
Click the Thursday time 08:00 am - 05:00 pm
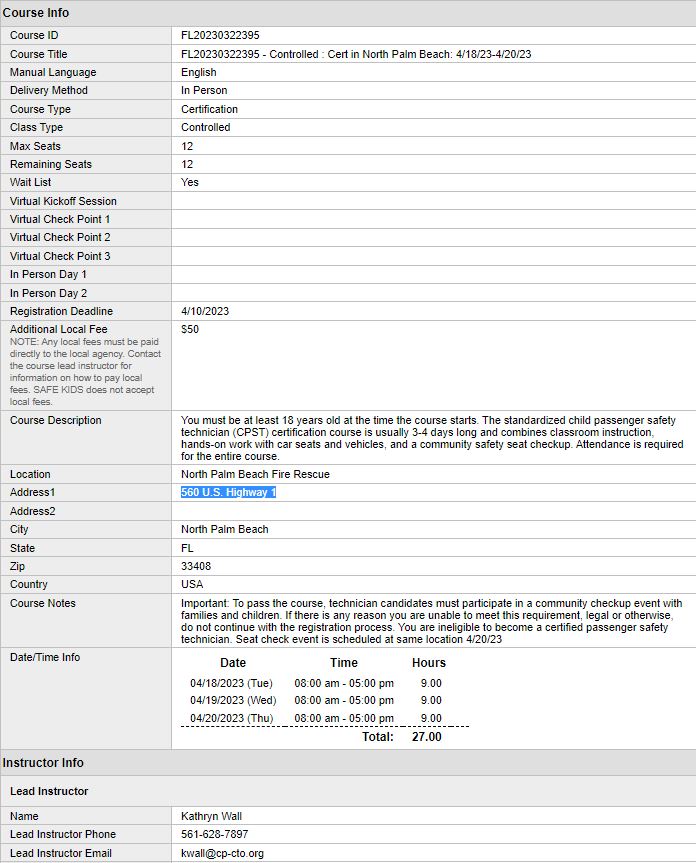coord(344,718)
